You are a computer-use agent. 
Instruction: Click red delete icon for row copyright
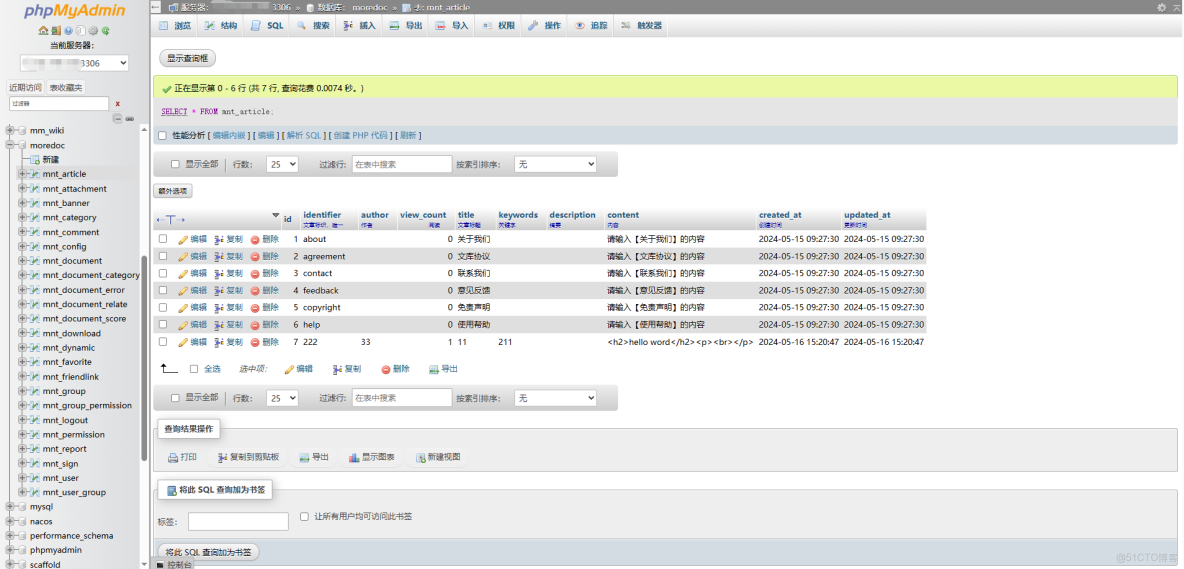[x=255, y=308]
